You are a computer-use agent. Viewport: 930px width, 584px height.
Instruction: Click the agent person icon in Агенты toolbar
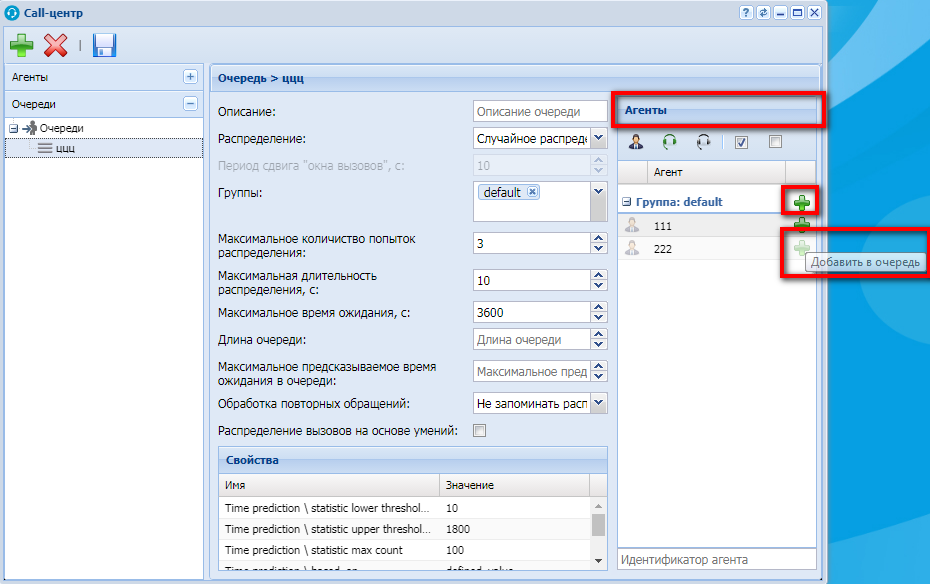coord(636,142)
